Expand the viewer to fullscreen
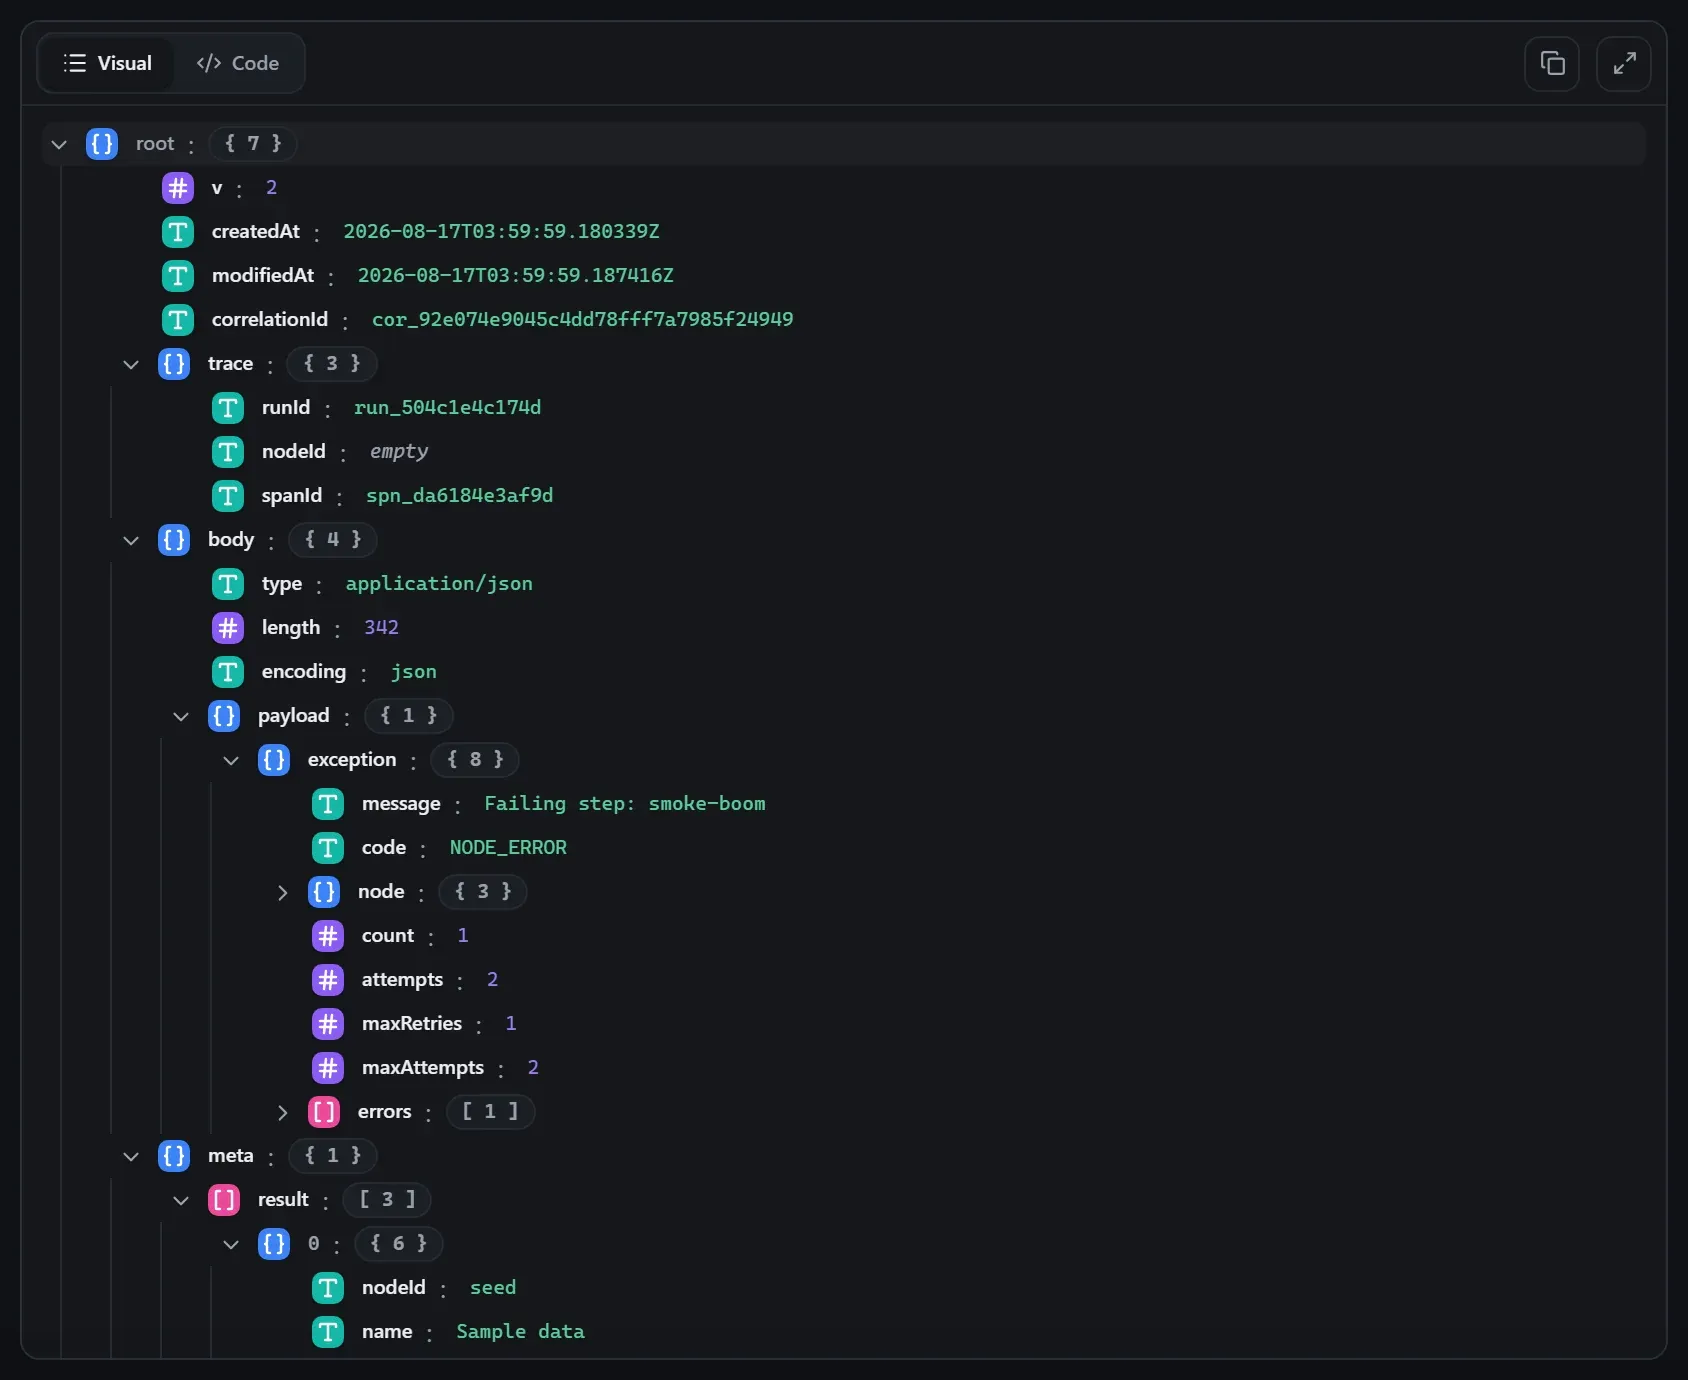Screen dimensions: 1688x1380 click(x=1624, y=64)
